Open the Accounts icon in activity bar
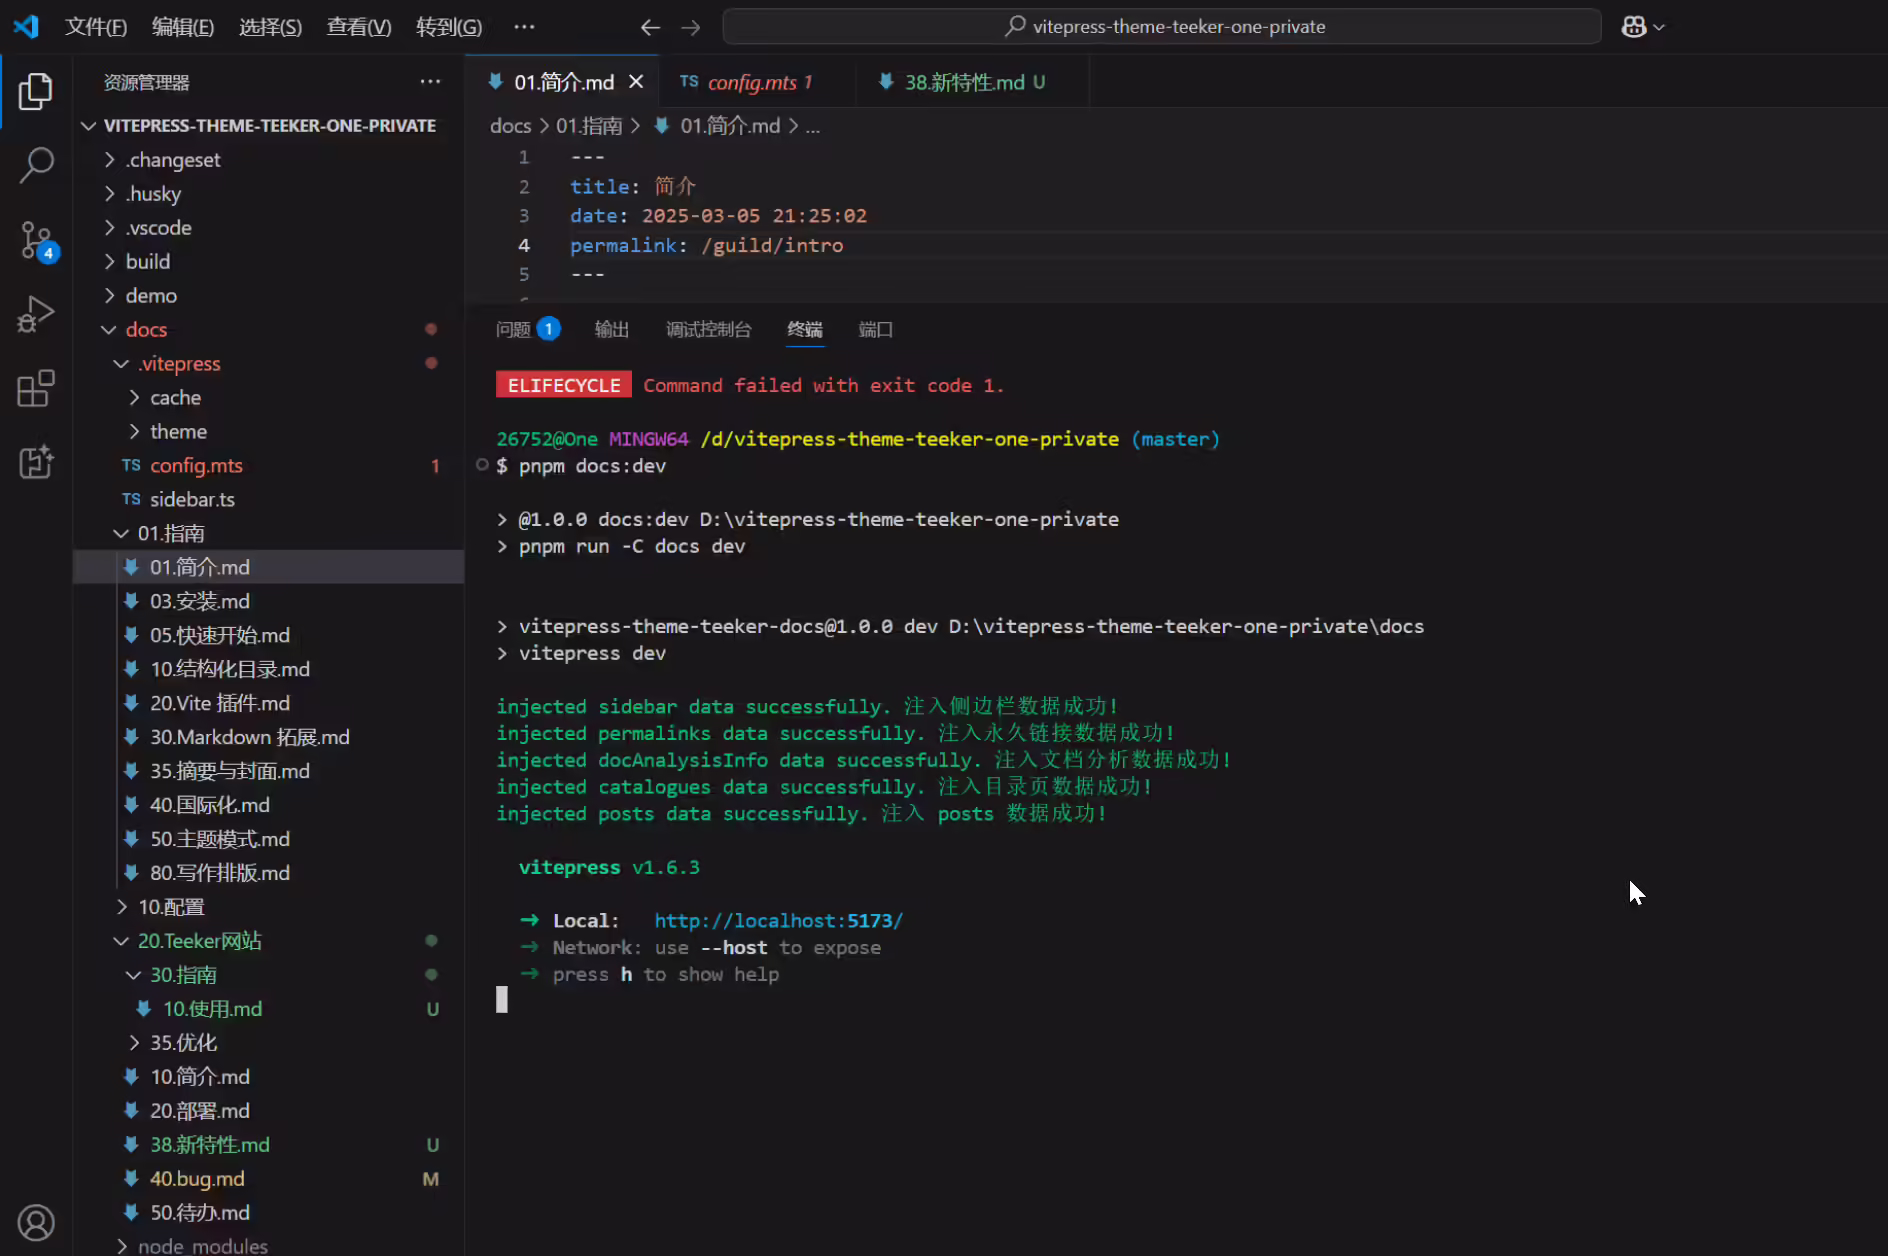Viewport: 1888px width, 1256px height. [36, 1222]
